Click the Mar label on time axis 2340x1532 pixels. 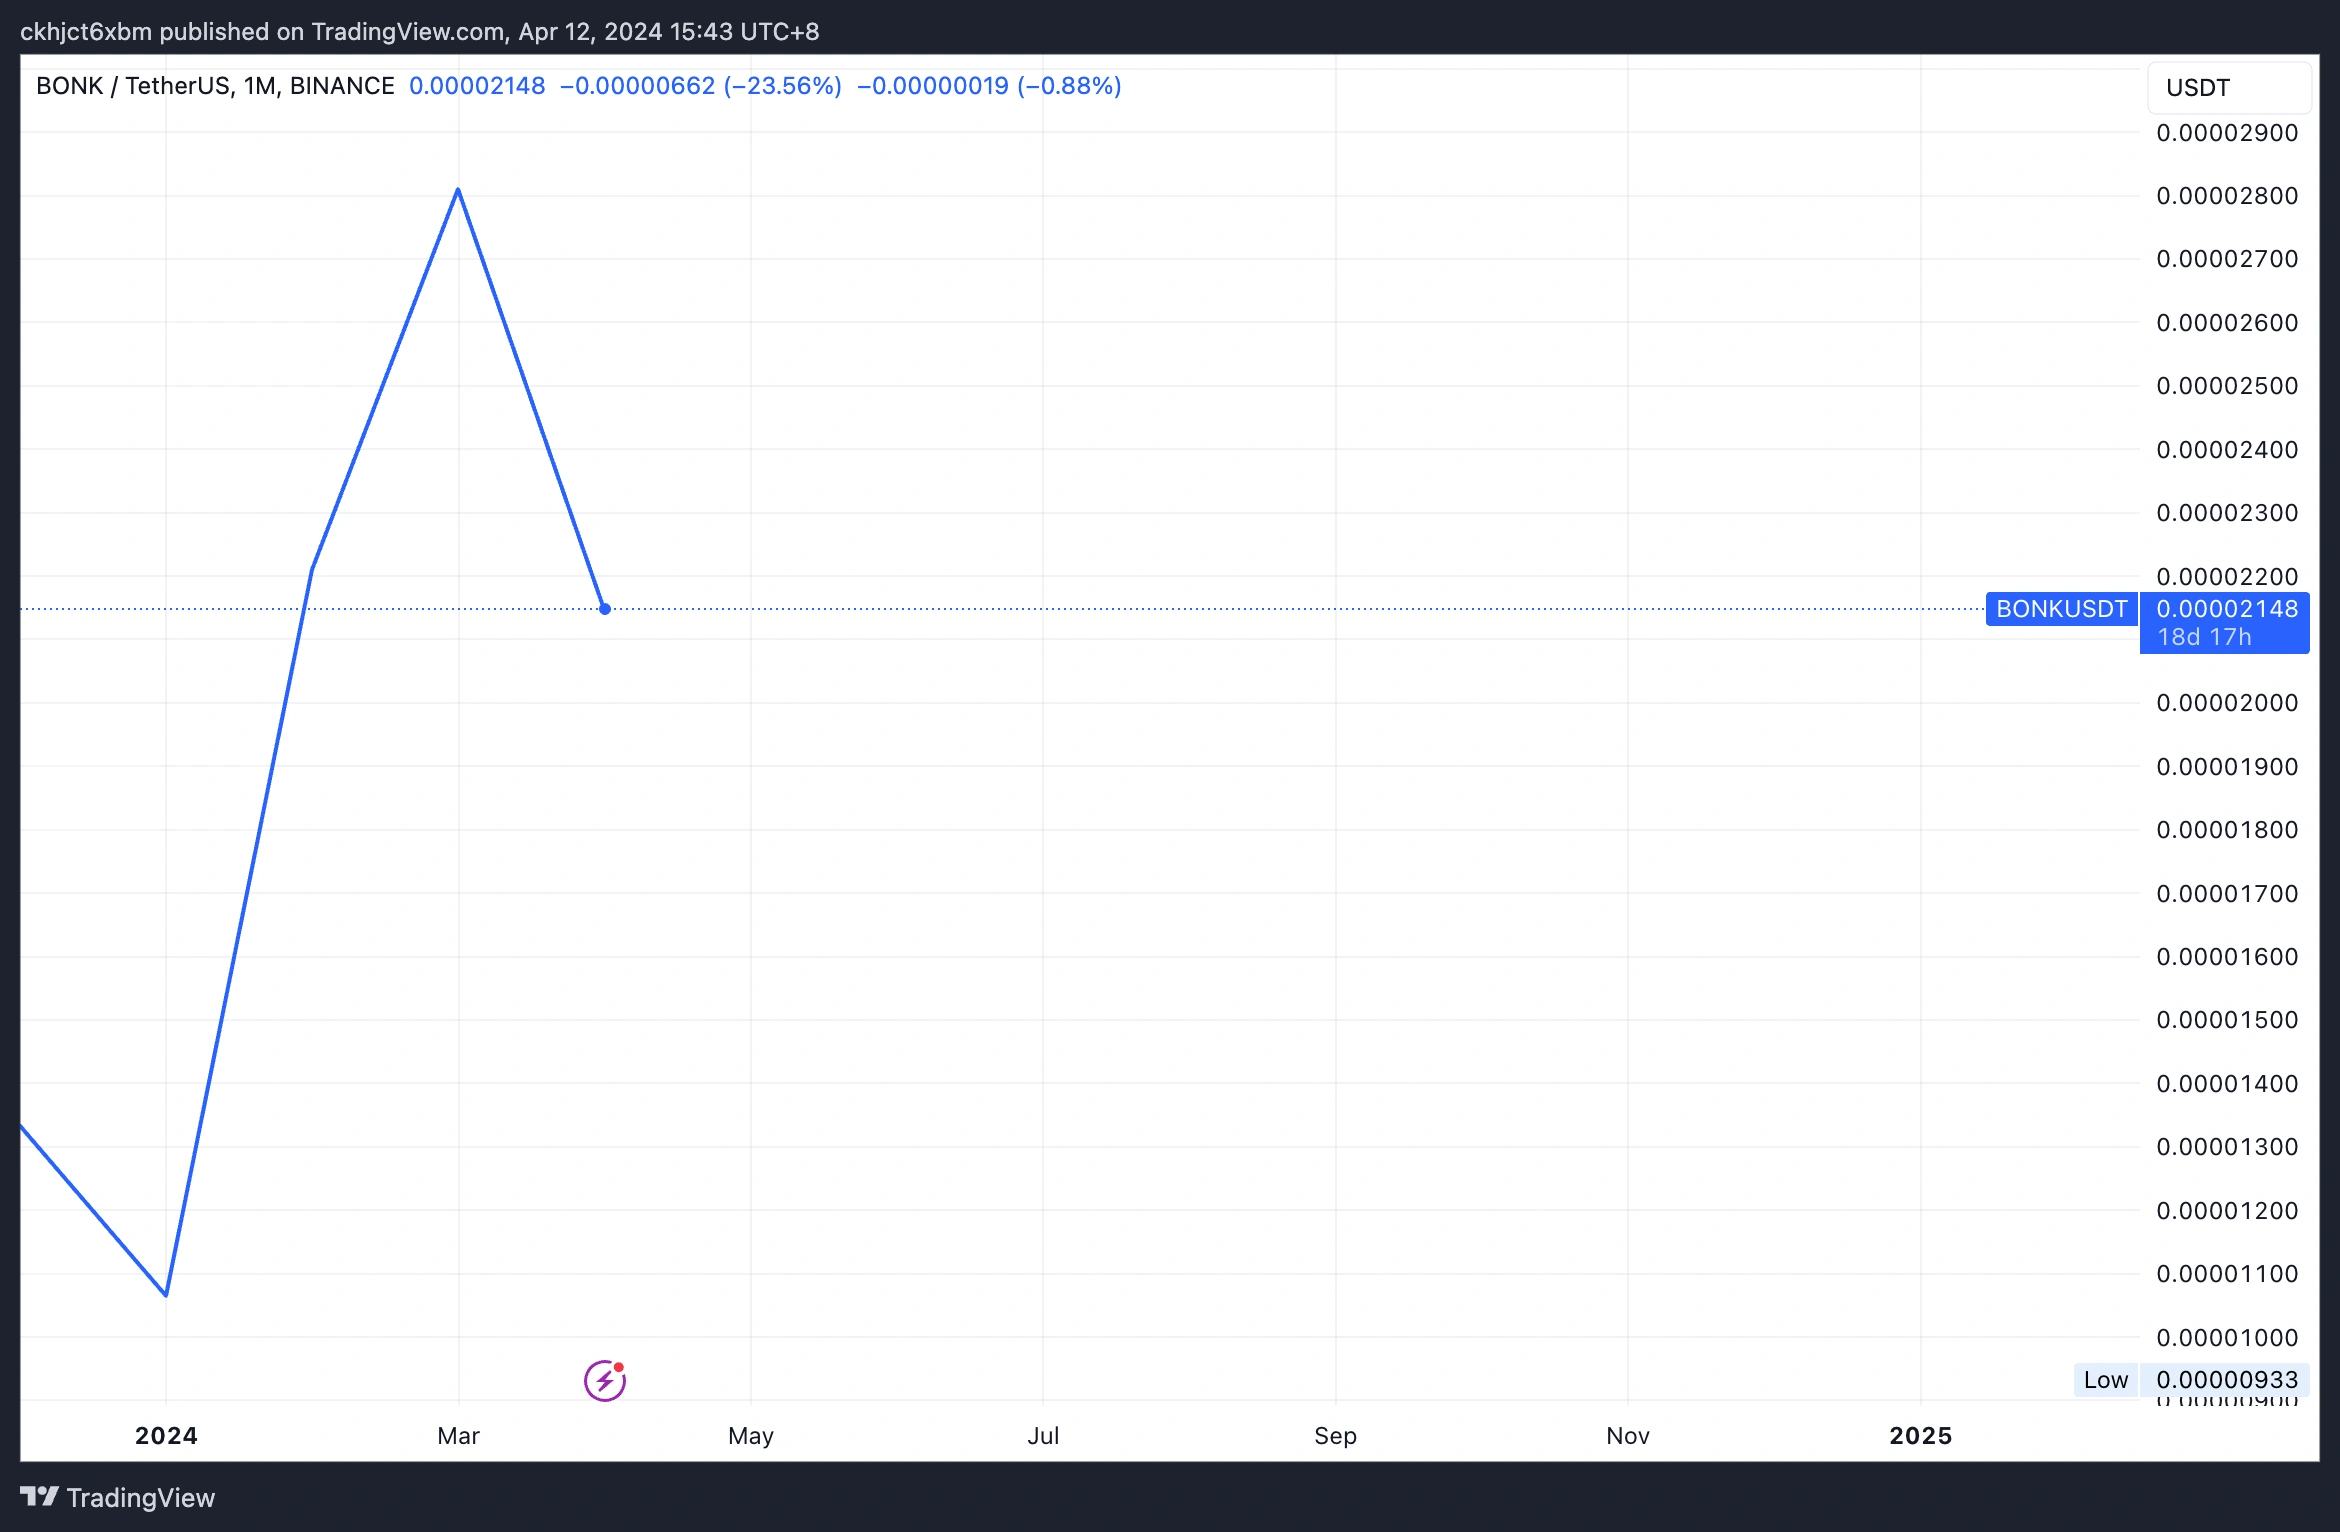(x=458, y=1436)
